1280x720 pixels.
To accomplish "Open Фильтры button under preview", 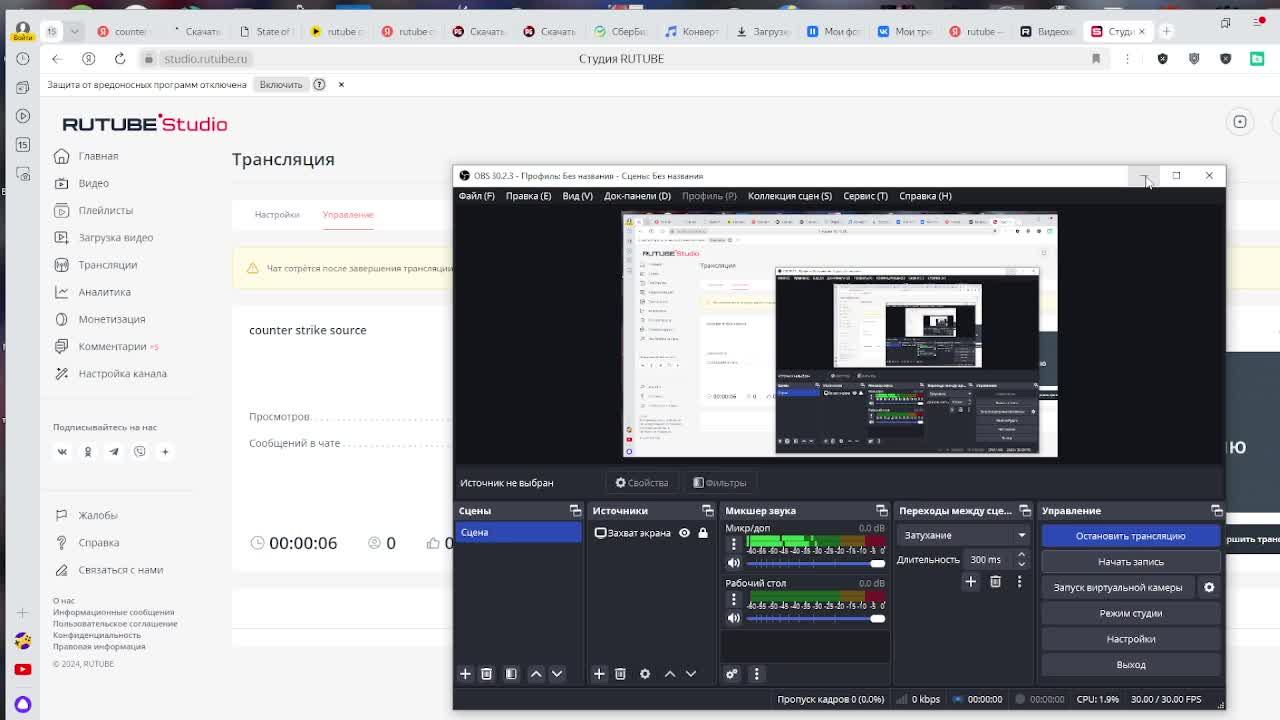I will click(720, 483).
